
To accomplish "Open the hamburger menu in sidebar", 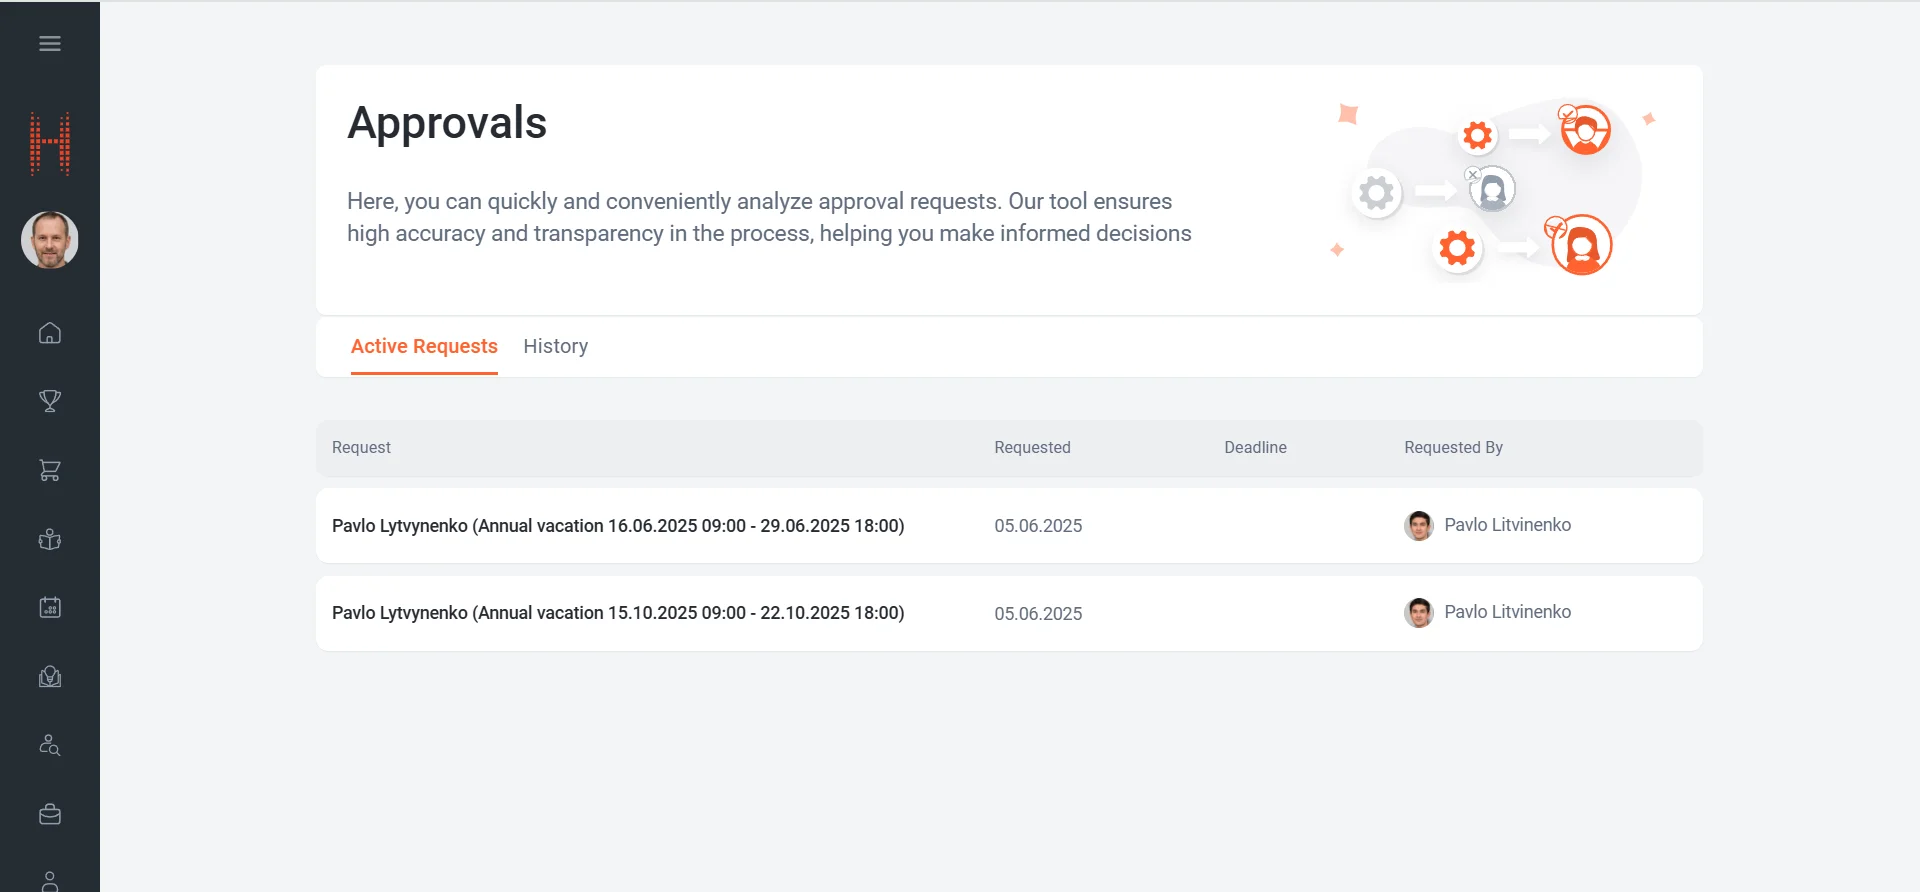I will click(x=50, y=44).
